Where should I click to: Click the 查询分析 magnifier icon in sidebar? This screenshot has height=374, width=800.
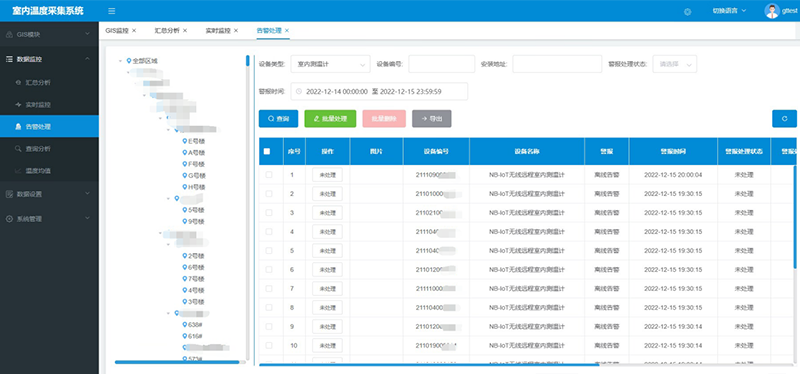pos(18,149)
